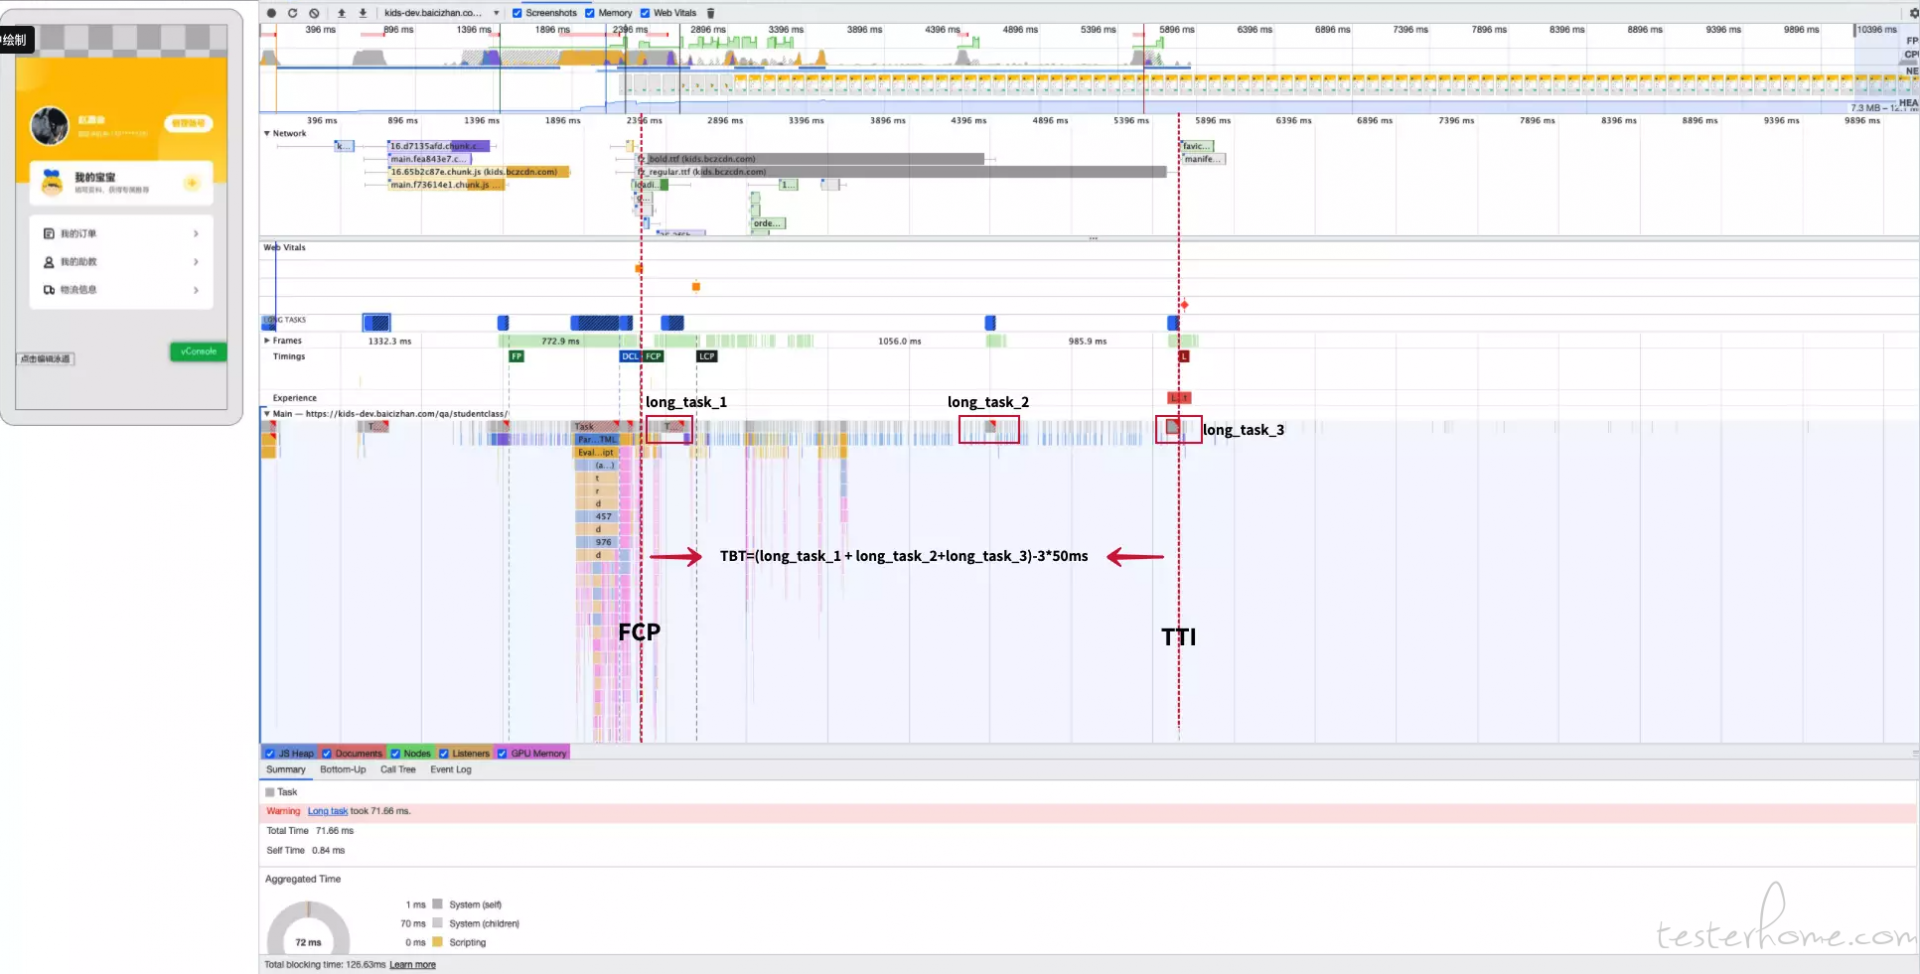Tap the plus icon on the baby card
1920x974 pixels.
[x=192, y=182]
